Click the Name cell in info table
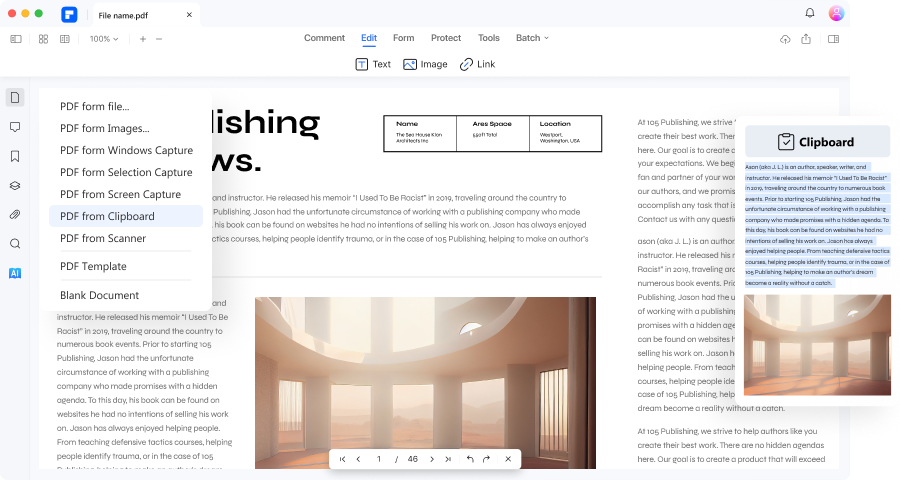Viewport: 900px width, 480px height. 420,133
